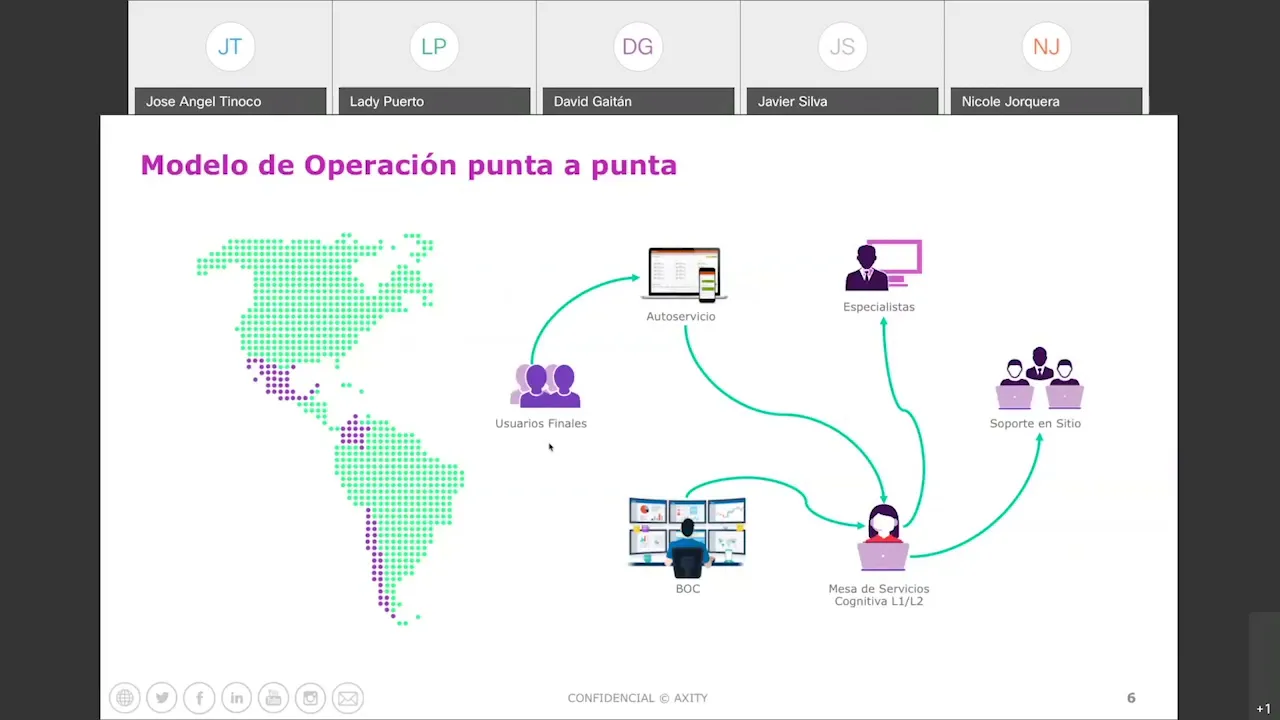Click the Instagram icon in slide footer
This screenshot has width=1280, height=720.
311,698
